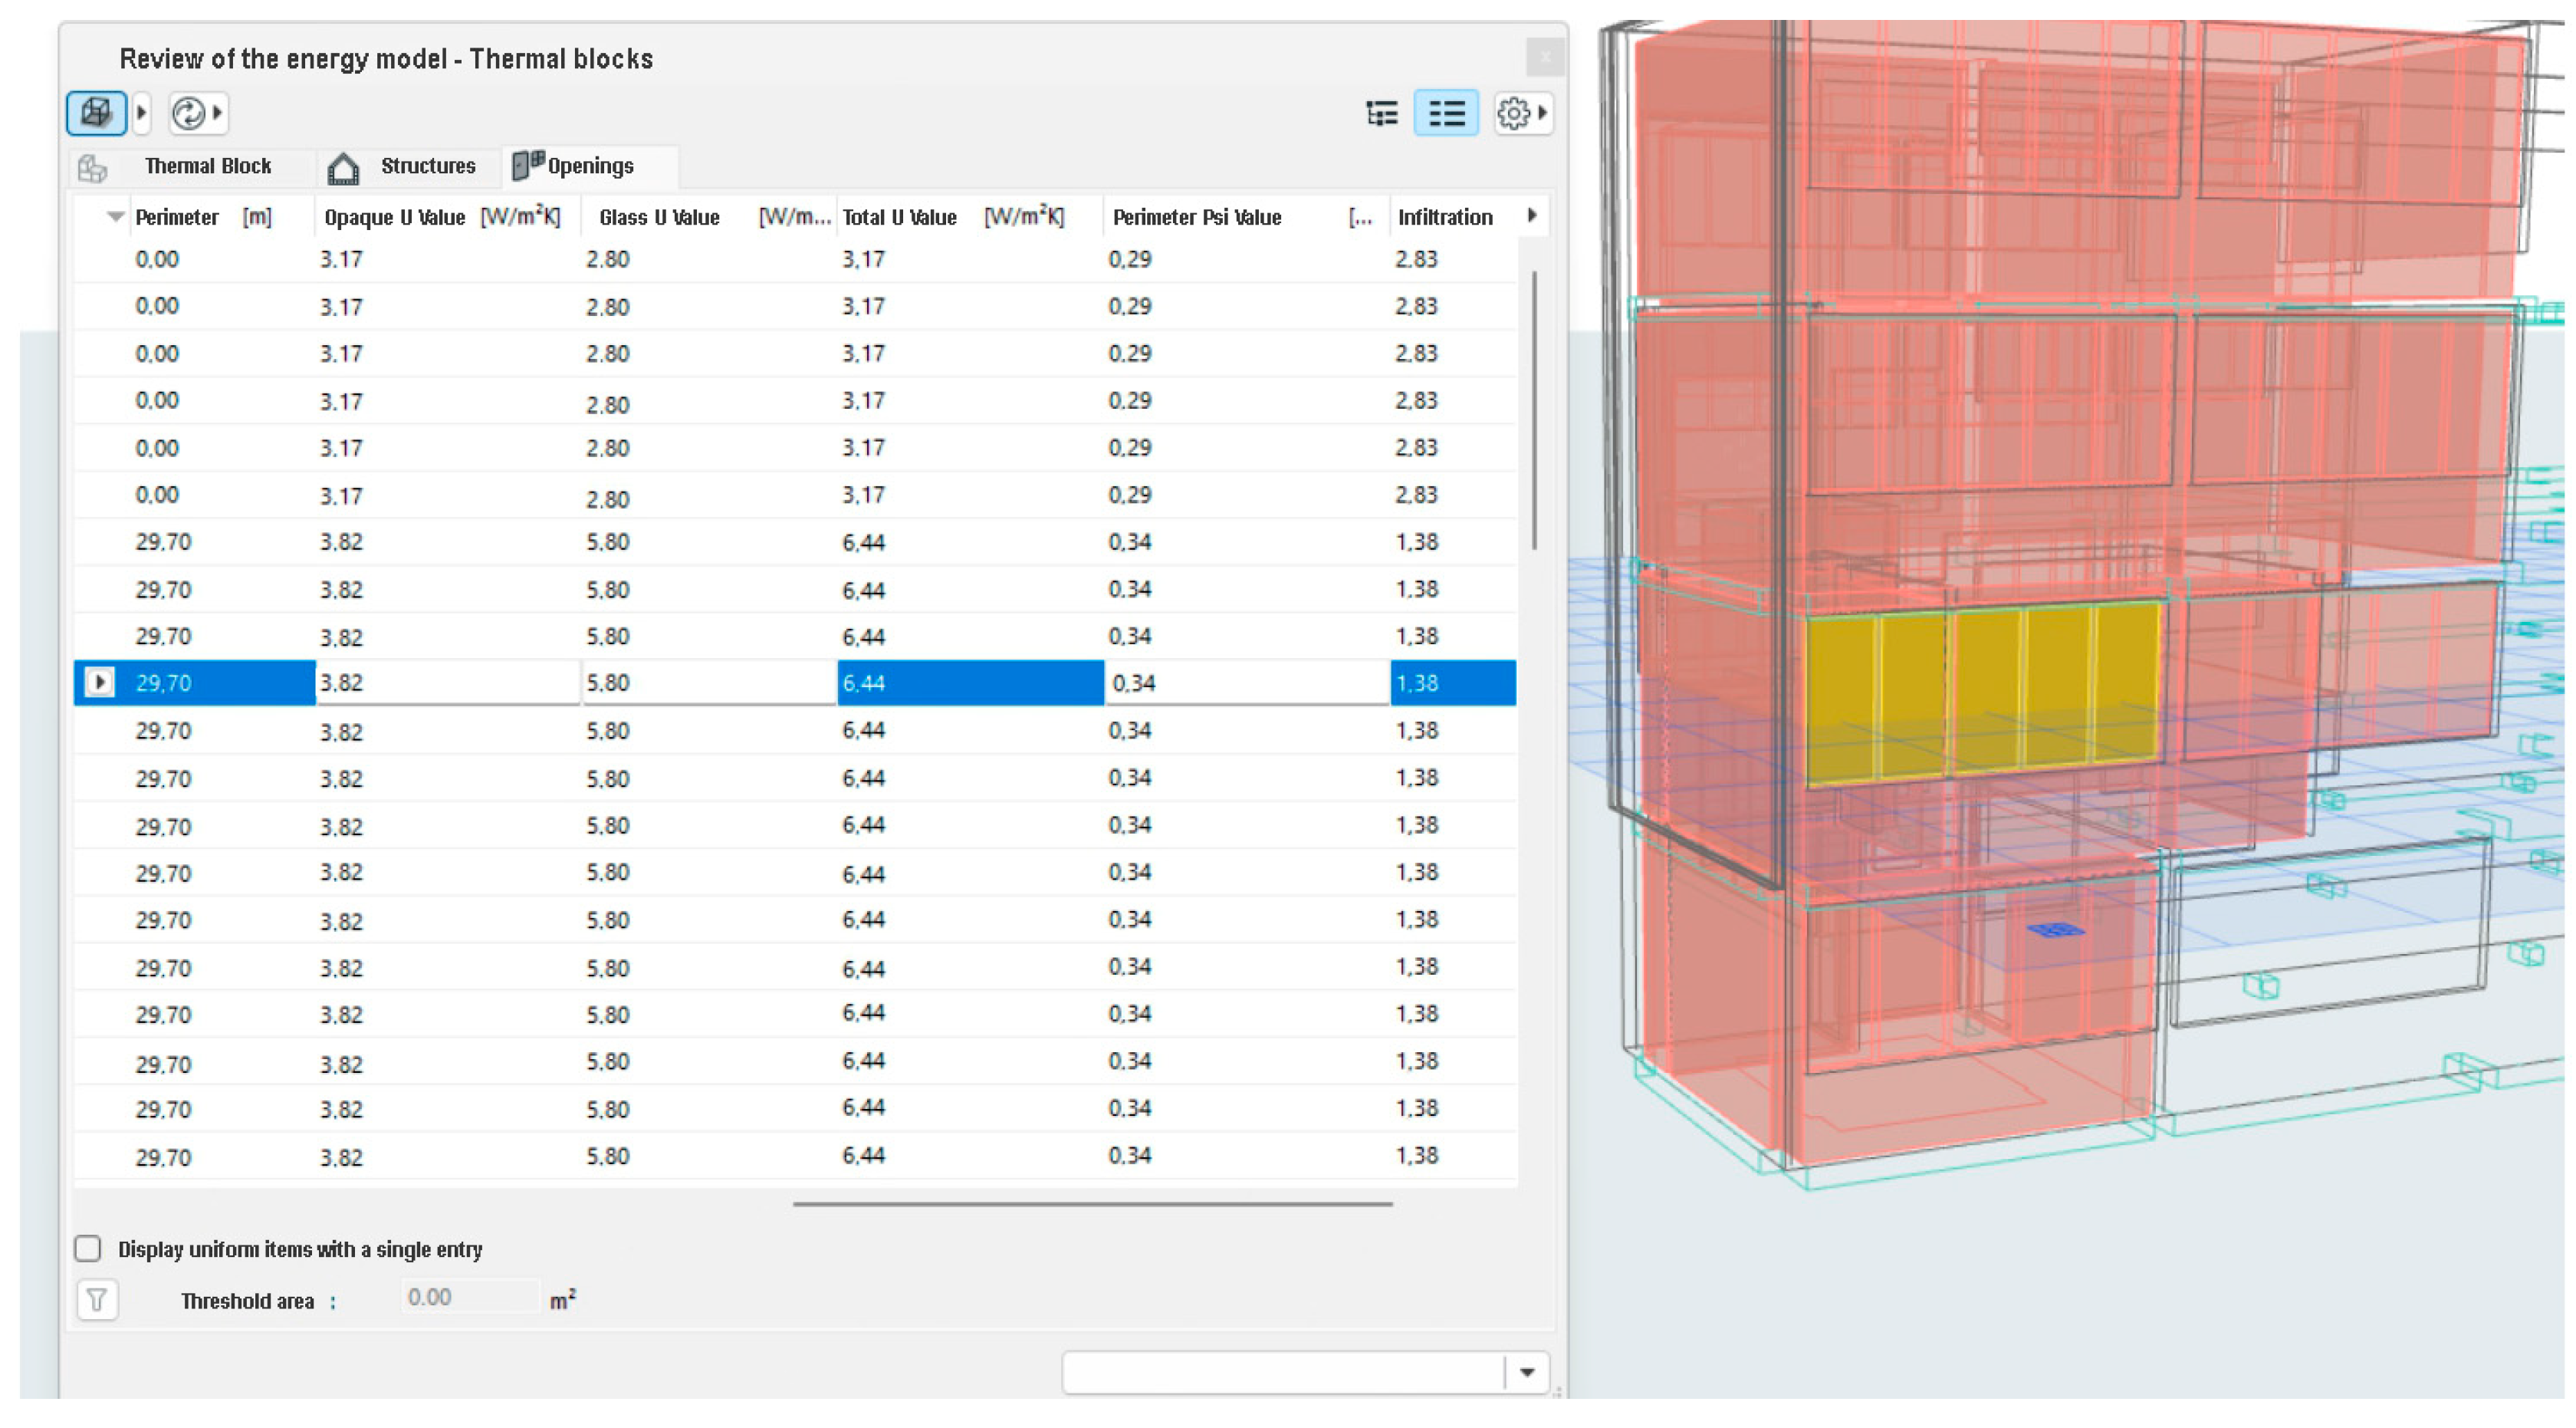Expand arrow next to 3D view button

tap(142, 113)
